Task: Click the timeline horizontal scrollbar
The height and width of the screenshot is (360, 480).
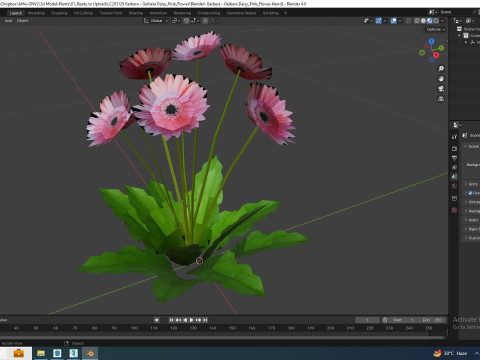Action: click(222, 337)
